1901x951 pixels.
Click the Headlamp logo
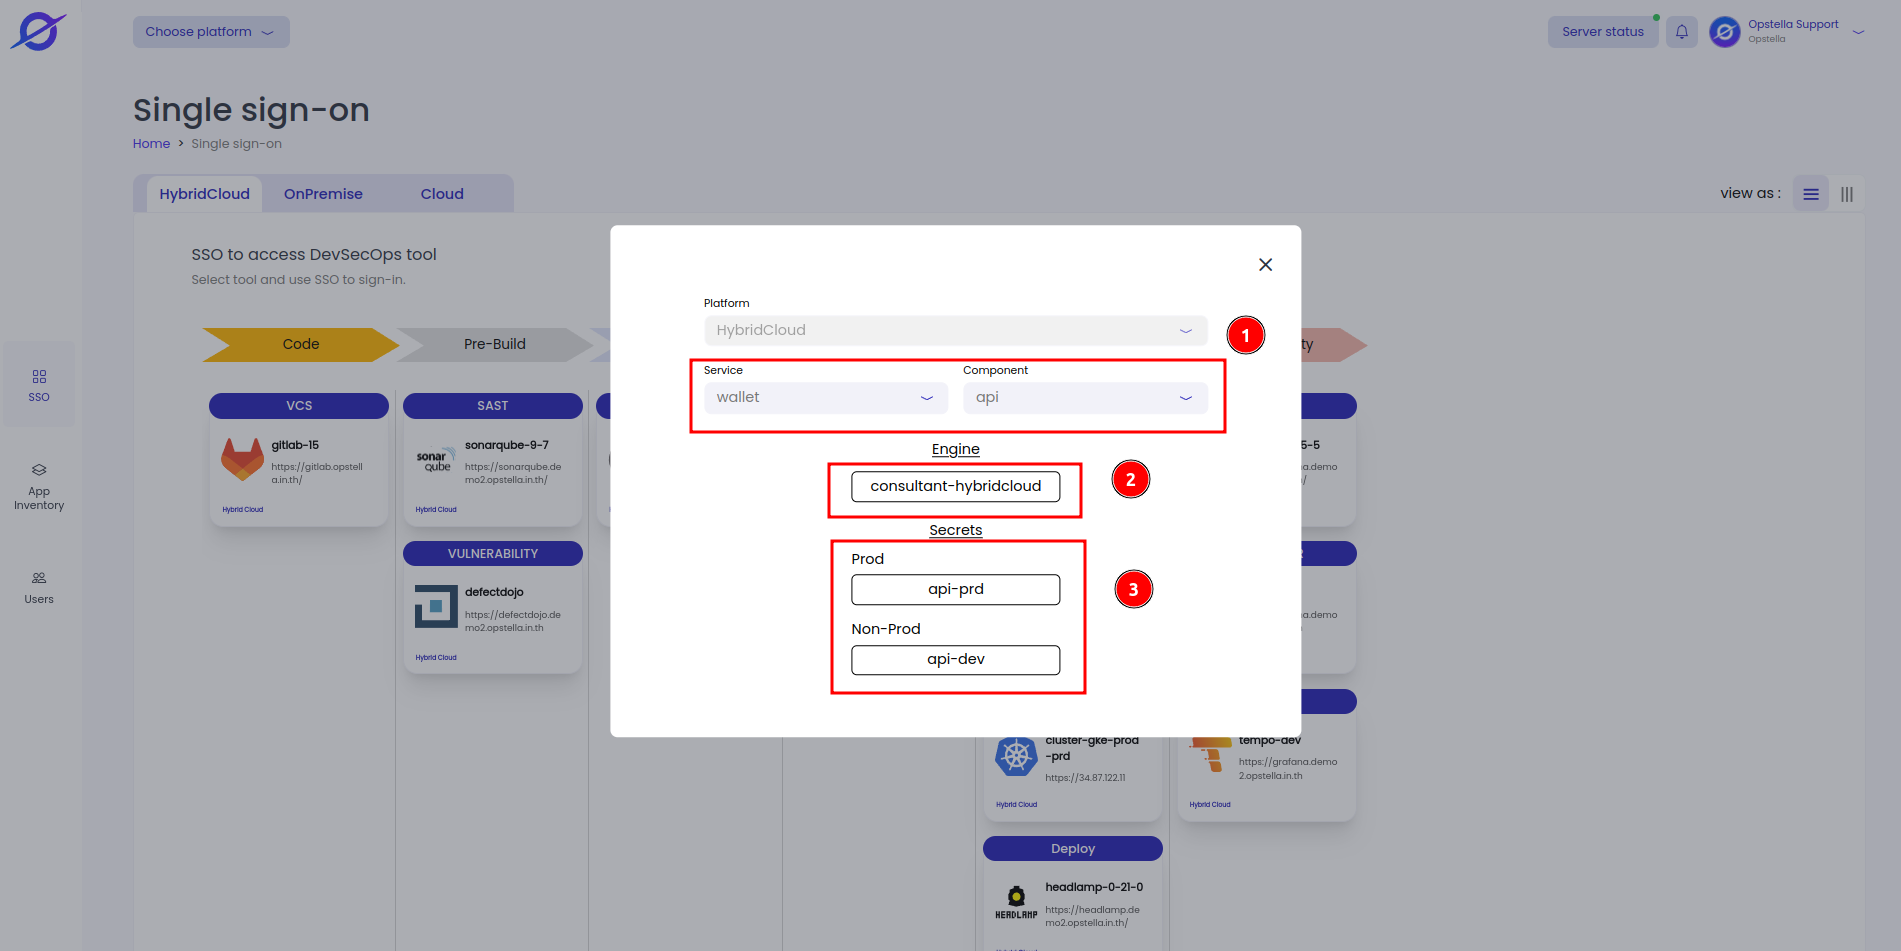(x=1016, y=902)
